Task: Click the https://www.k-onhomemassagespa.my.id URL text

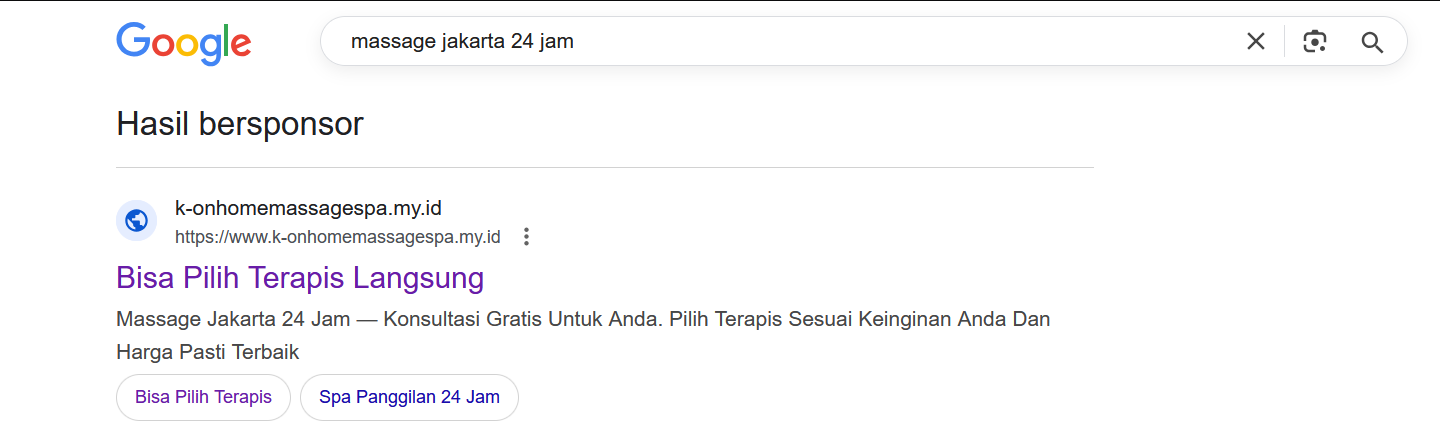Action: point(337,237)
